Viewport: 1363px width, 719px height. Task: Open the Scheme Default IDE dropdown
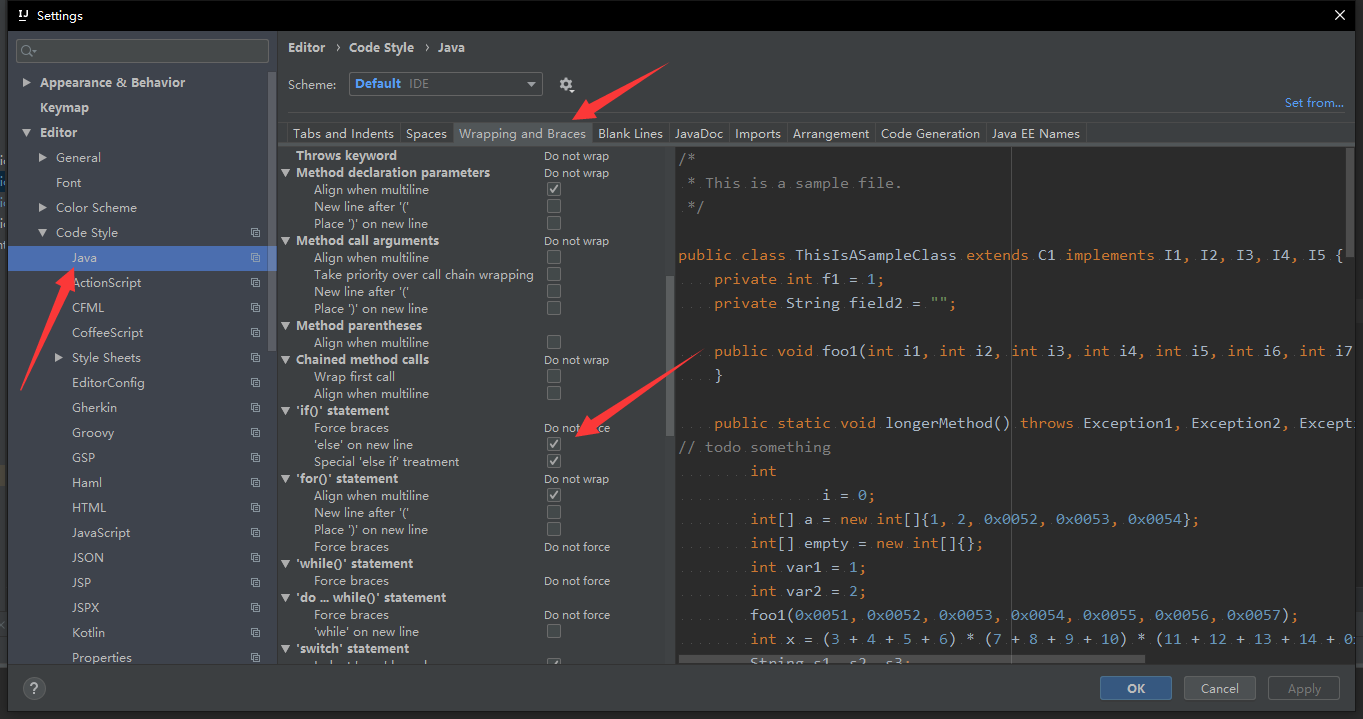[446, 84]
